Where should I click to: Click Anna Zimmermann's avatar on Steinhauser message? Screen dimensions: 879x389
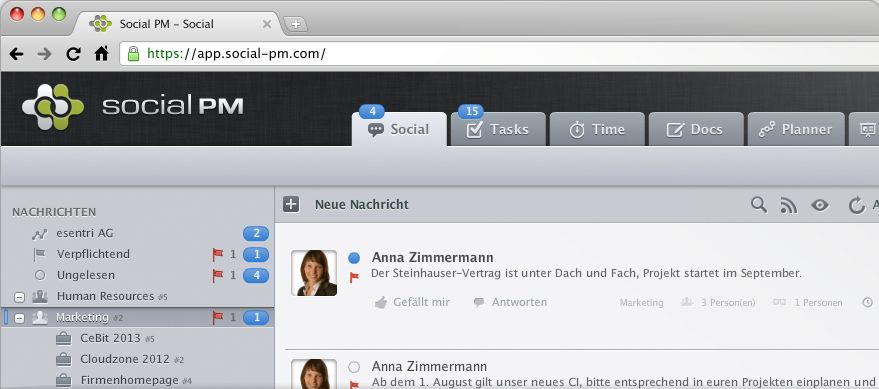pos(314,273)
